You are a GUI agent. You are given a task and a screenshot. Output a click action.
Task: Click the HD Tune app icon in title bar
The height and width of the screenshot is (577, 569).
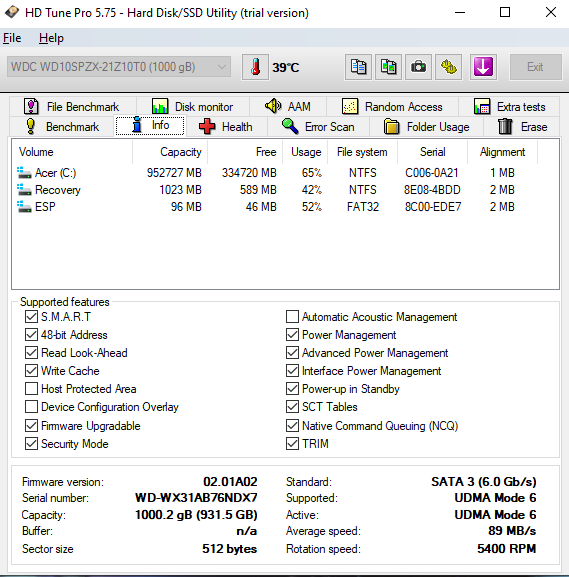click(12, 13)
